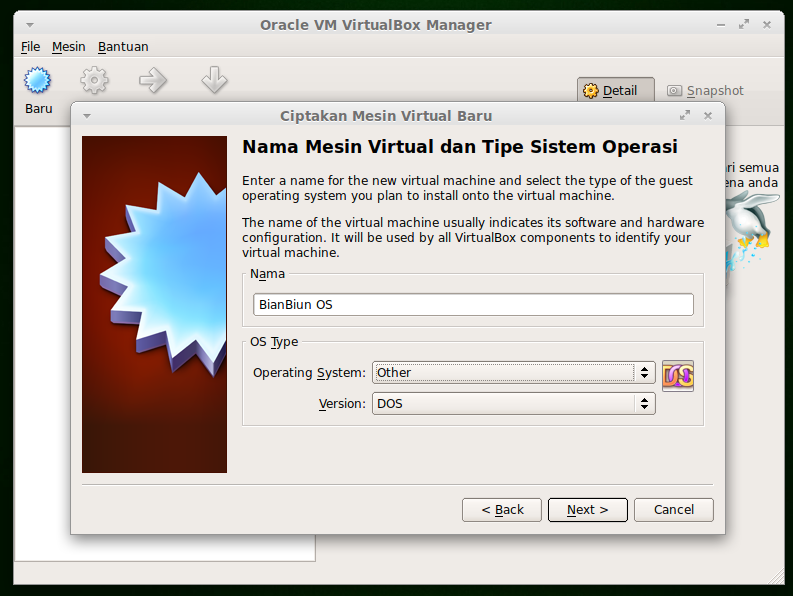Cancel the new virtual machine wizard

[x=674, y=510]
